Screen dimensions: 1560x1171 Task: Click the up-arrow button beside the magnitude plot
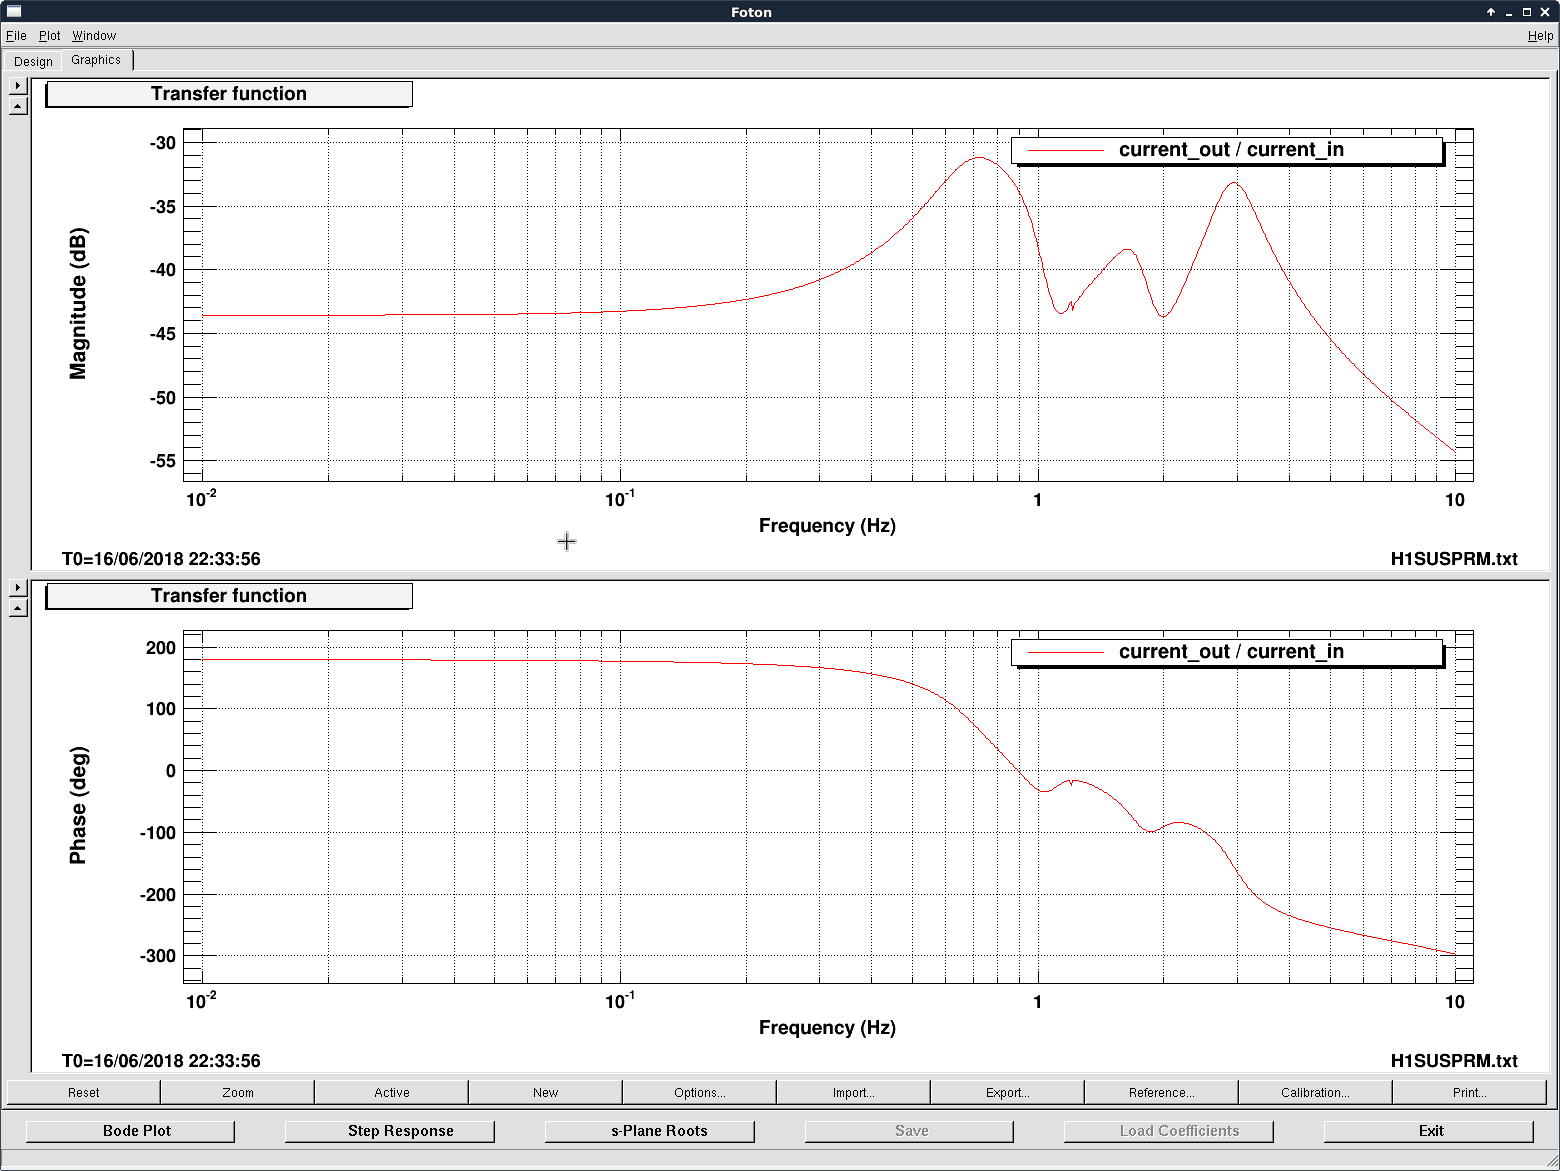(x=18, y=106)
